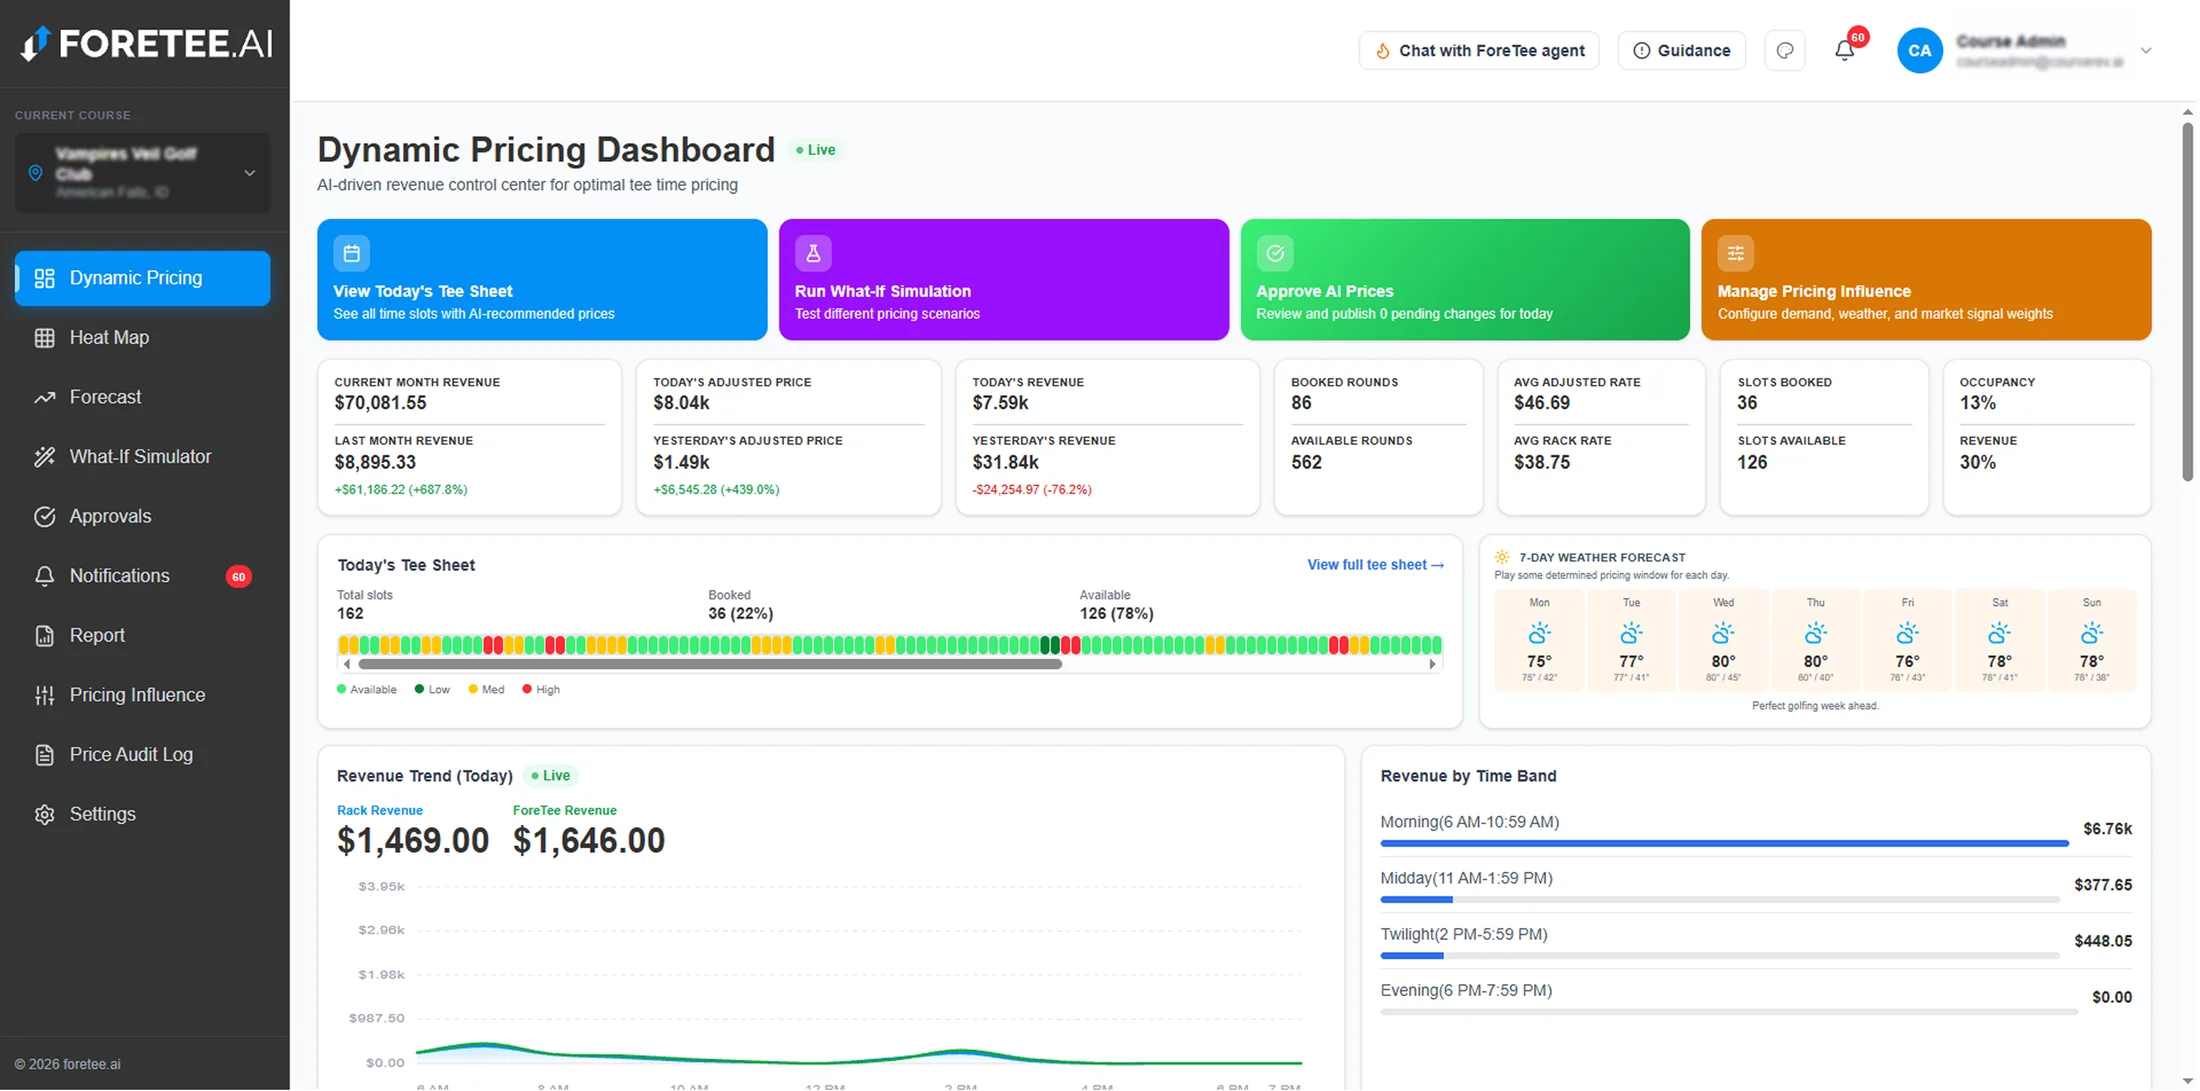Screen dimensions: 2200x1091
Task: Click Chat with ForeTee agent button
Action: click(1478, 50)
